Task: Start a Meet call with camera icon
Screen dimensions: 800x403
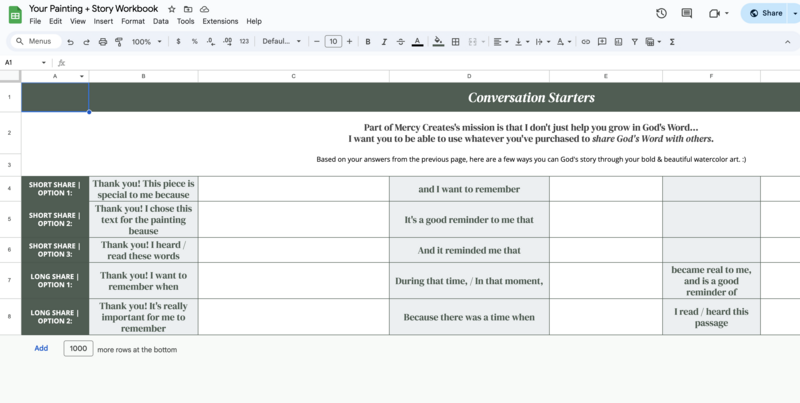Action: click(714, 13)
